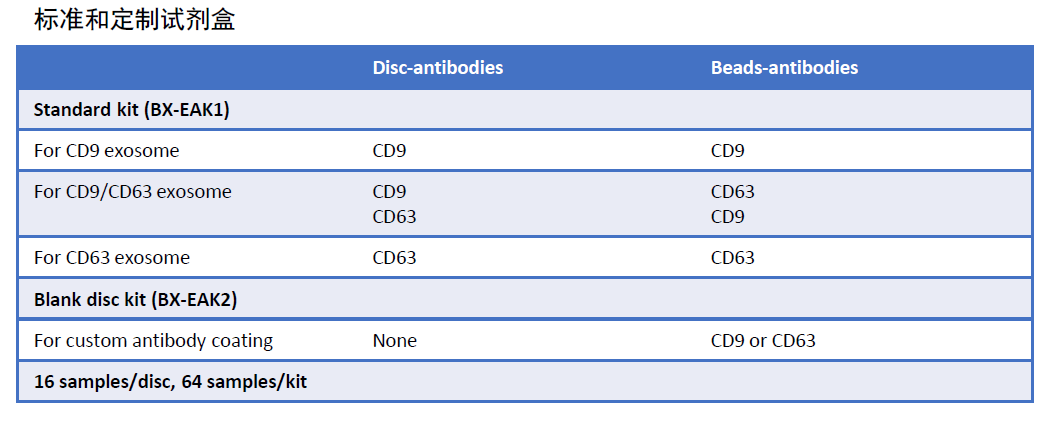Select beads CD9 text in CD9/CD63 exosome row
Image resolution: width=1053 pixels, height=421 pixels.
coord(728,216)
